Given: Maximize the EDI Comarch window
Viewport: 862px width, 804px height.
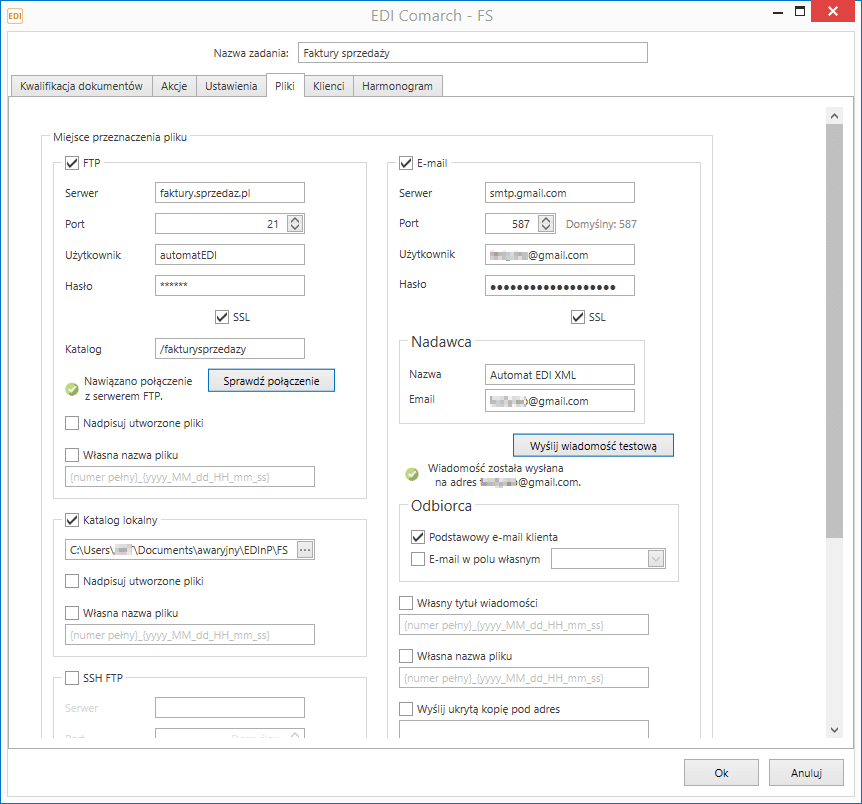Looking at the screenshot, I should 800,12.
